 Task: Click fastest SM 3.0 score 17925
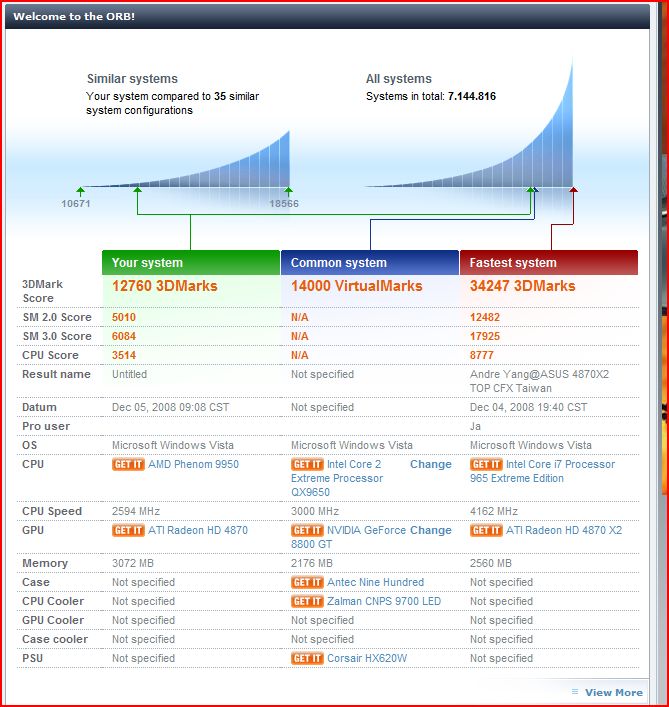485,336
